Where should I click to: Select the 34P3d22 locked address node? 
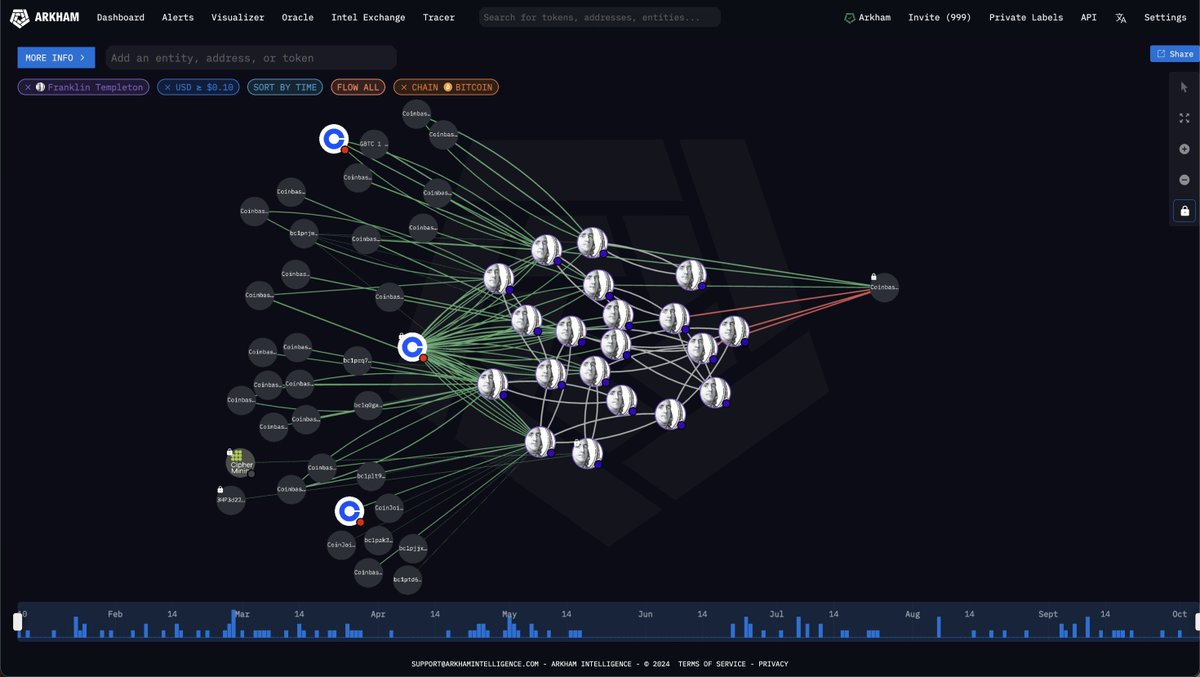[231, 499]
